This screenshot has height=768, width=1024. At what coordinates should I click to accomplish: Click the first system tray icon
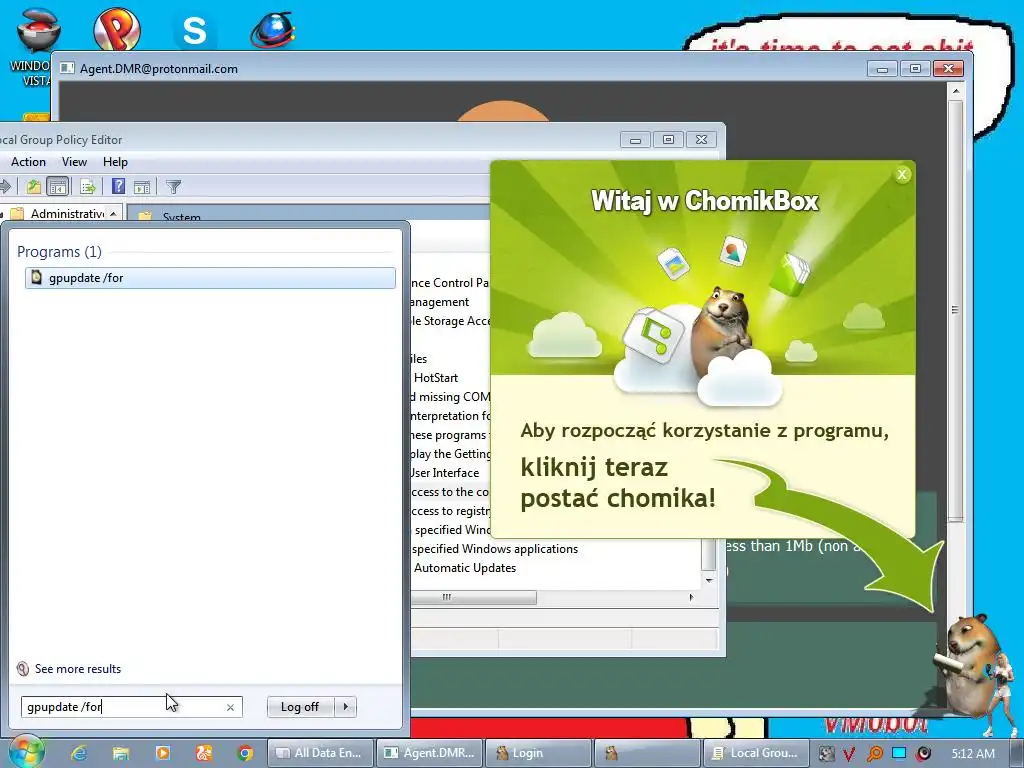pos(826,754)
